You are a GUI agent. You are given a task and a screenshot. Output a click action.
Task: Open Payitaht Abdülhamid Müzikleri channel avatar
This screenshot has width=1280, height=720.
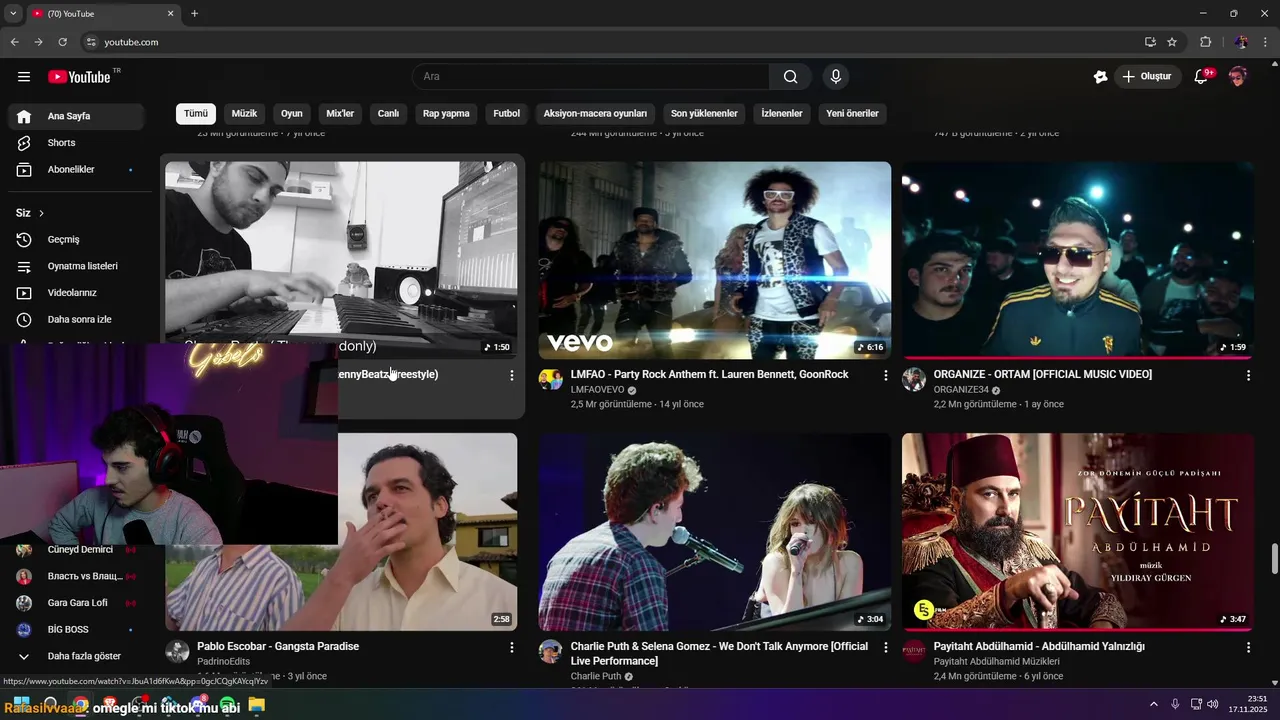(x=914, y=651)
